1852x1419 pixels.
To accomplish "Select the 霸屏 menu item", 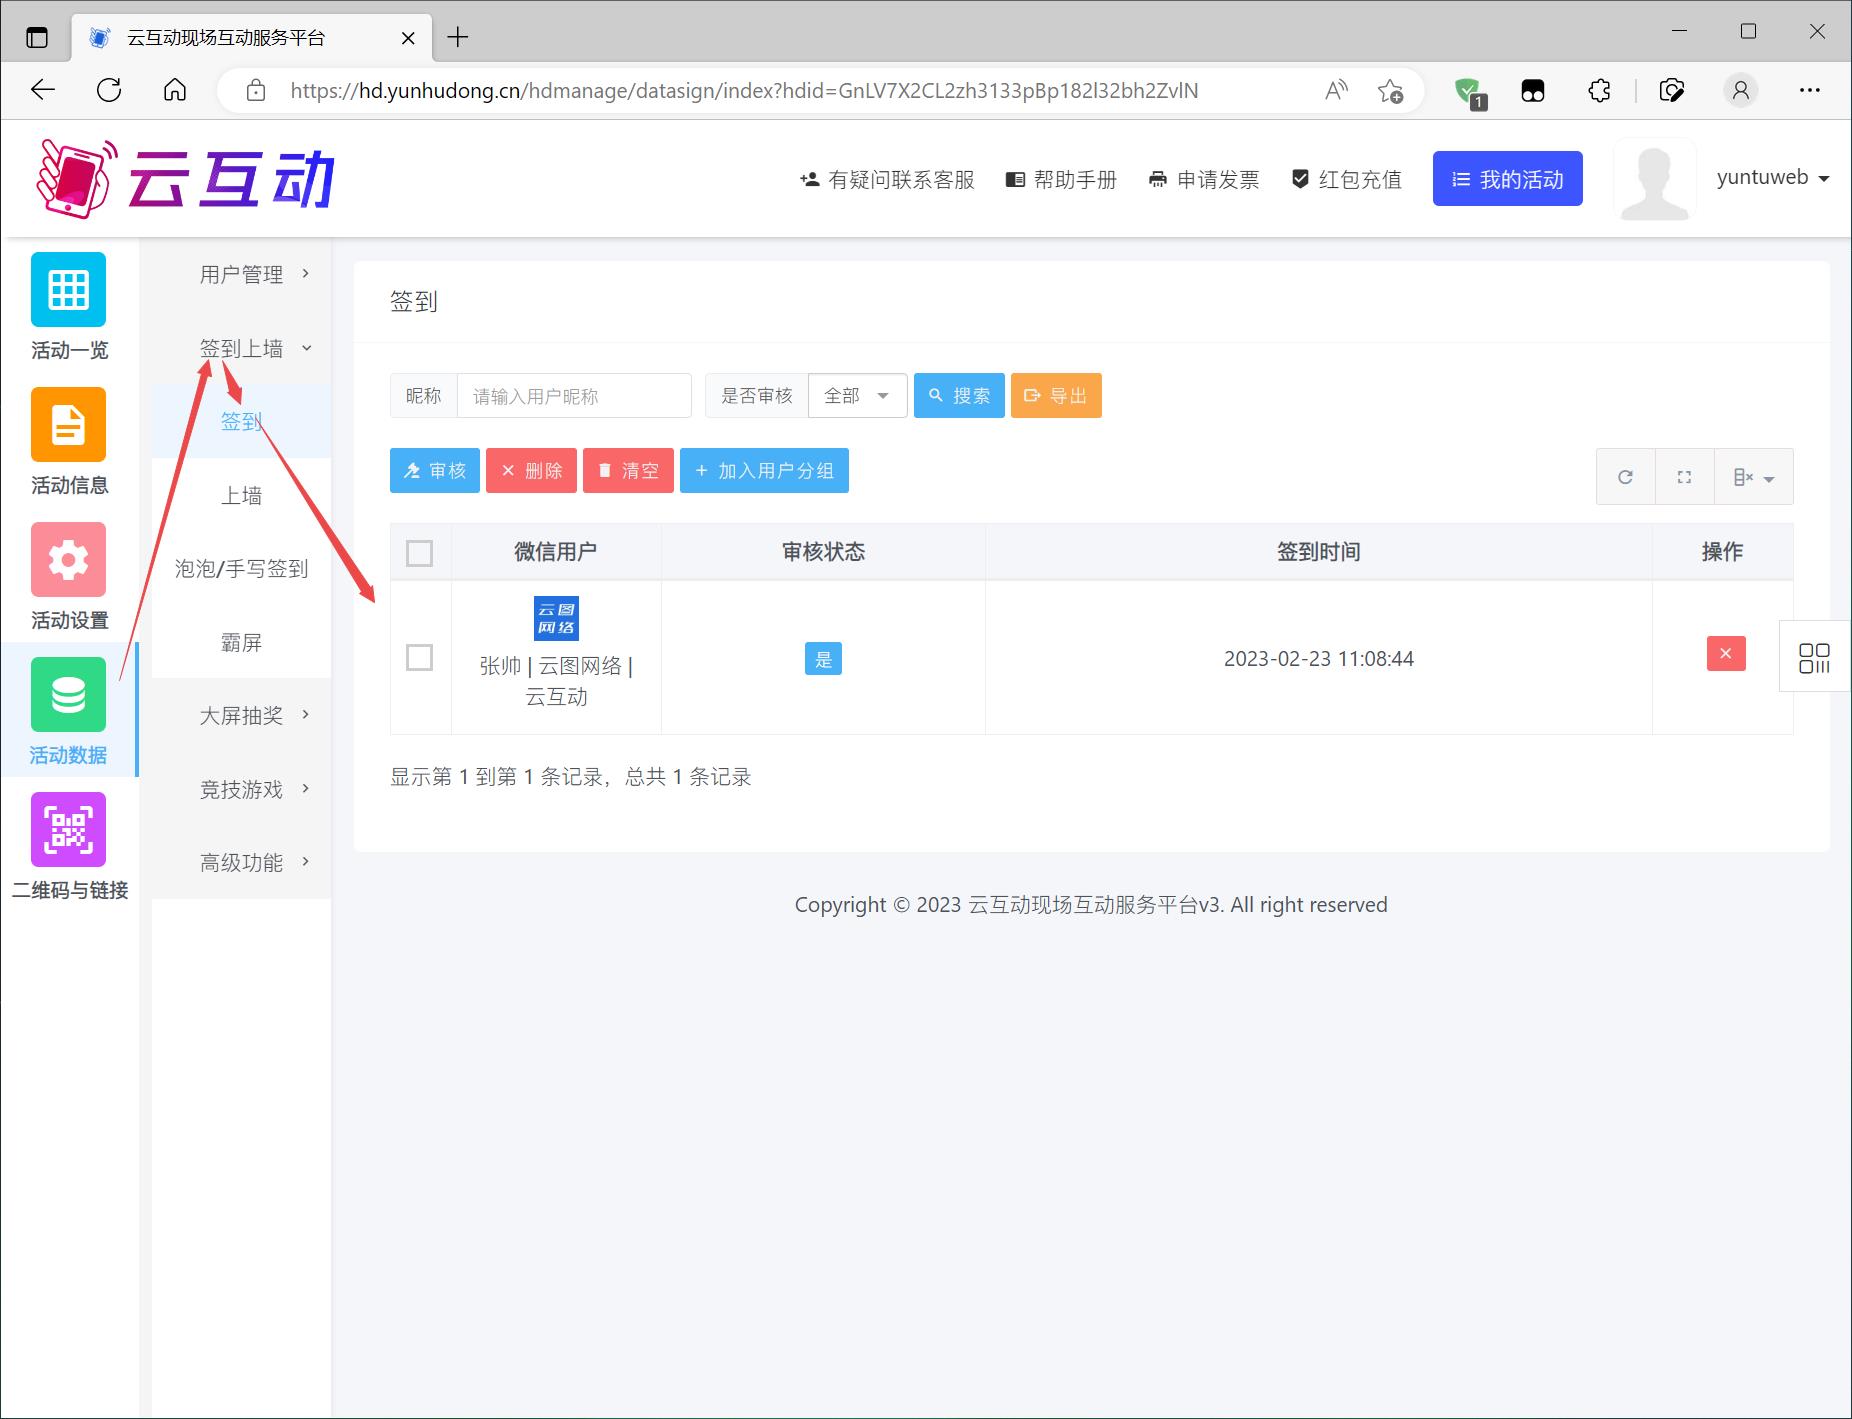I will pyautogui.click(x=242, y=643).
